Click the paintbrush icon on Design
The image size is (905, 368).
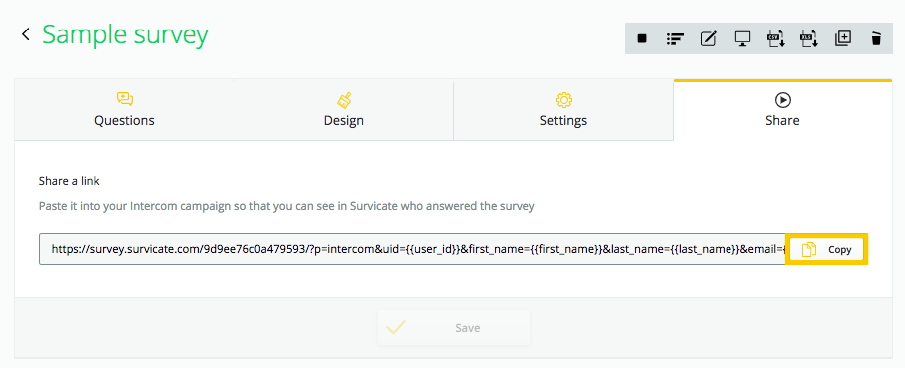click(x=345, y=100)
